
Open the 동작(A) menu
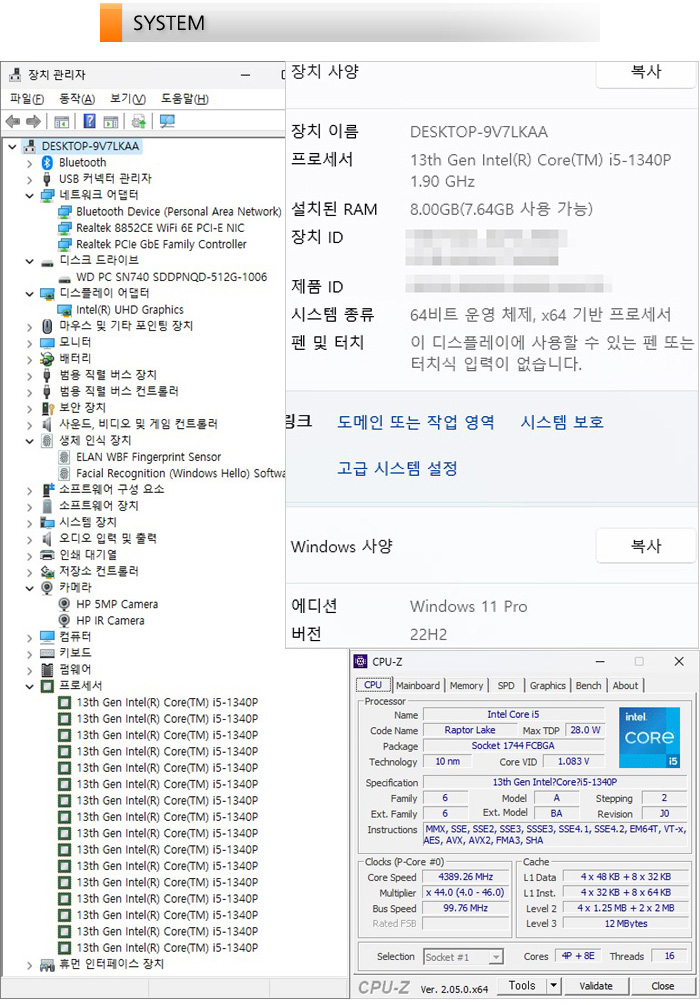tap(77, 99)
